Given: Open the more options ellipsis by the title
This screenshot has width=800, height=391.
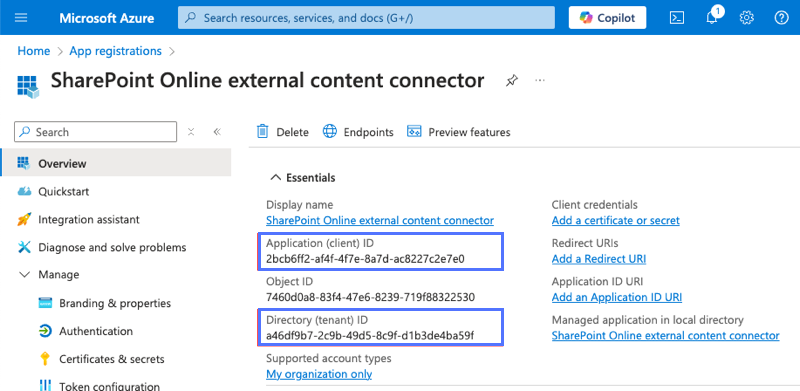Looking at the screenshot, I should pos(540,81).
